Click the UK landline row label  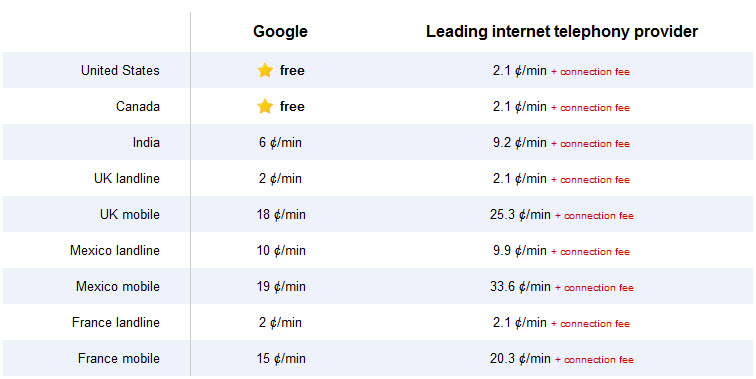coord(127,178)
